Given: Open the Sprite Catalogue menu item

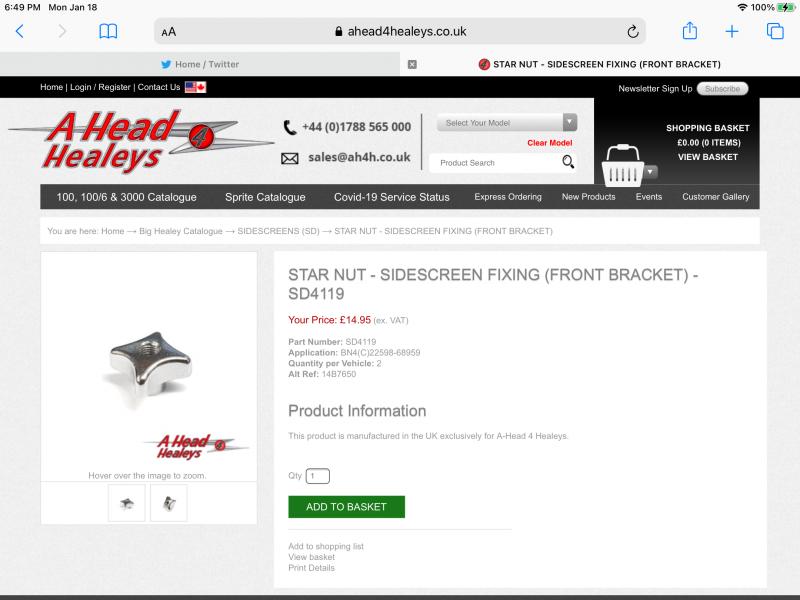Looking at the screenshot, I should [x=265, y=197].
